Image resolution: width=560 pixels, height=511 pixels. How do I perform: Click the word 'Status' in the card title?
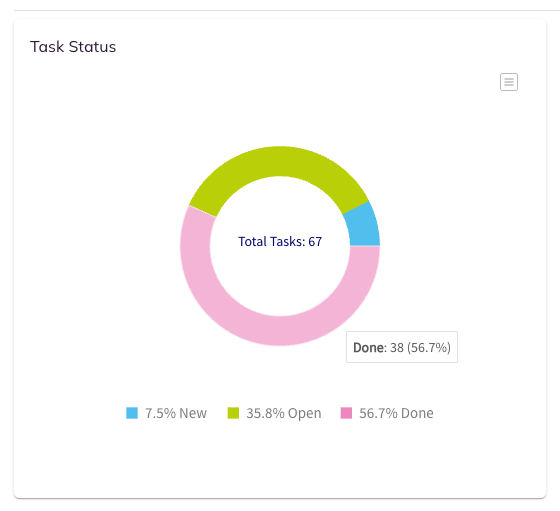[x=92, y=47]
